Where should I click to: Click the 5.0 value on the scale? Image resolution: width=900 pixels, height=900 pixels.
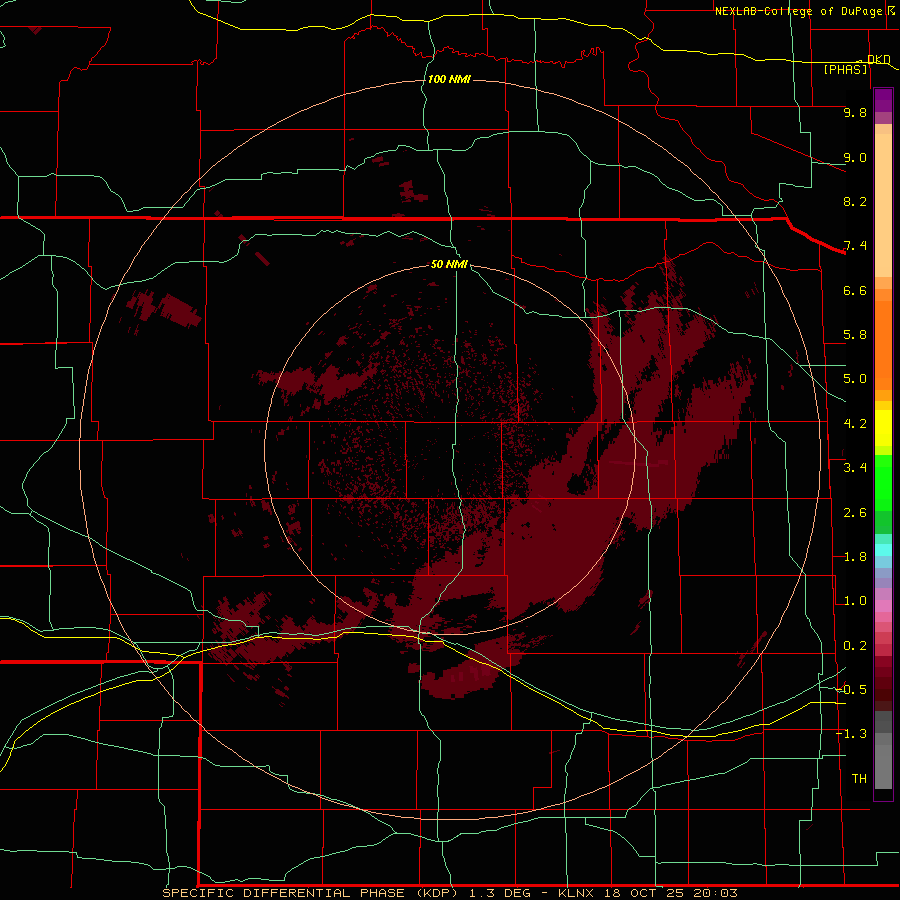pos(855,379)
